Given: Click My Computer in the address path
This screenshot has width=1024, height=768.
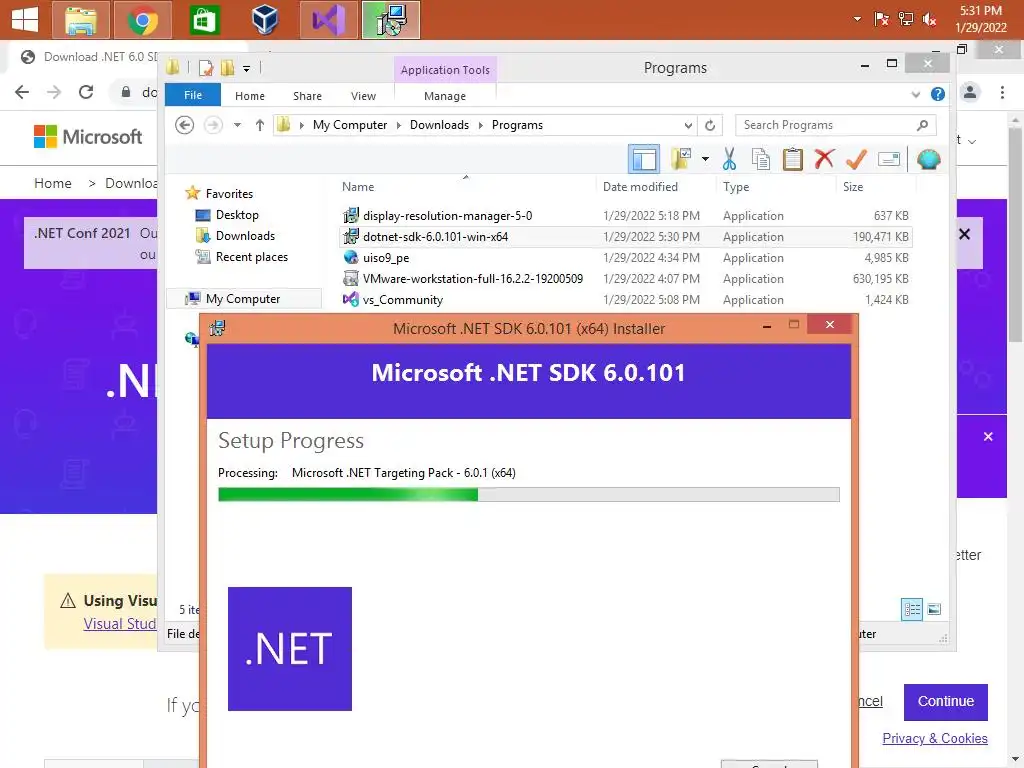Looking at the screenshot, I should click(349, 125).
